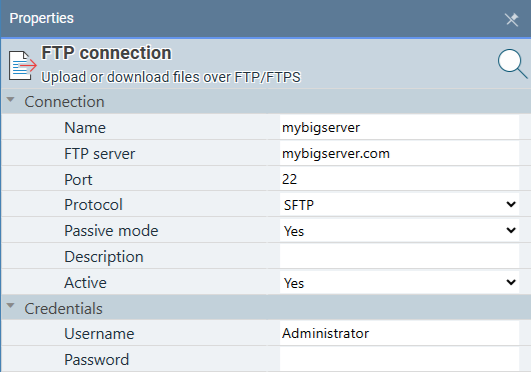Edit the FTP server field mybigserver.com
The image size is (531, 372).
[x=399, y=153]
